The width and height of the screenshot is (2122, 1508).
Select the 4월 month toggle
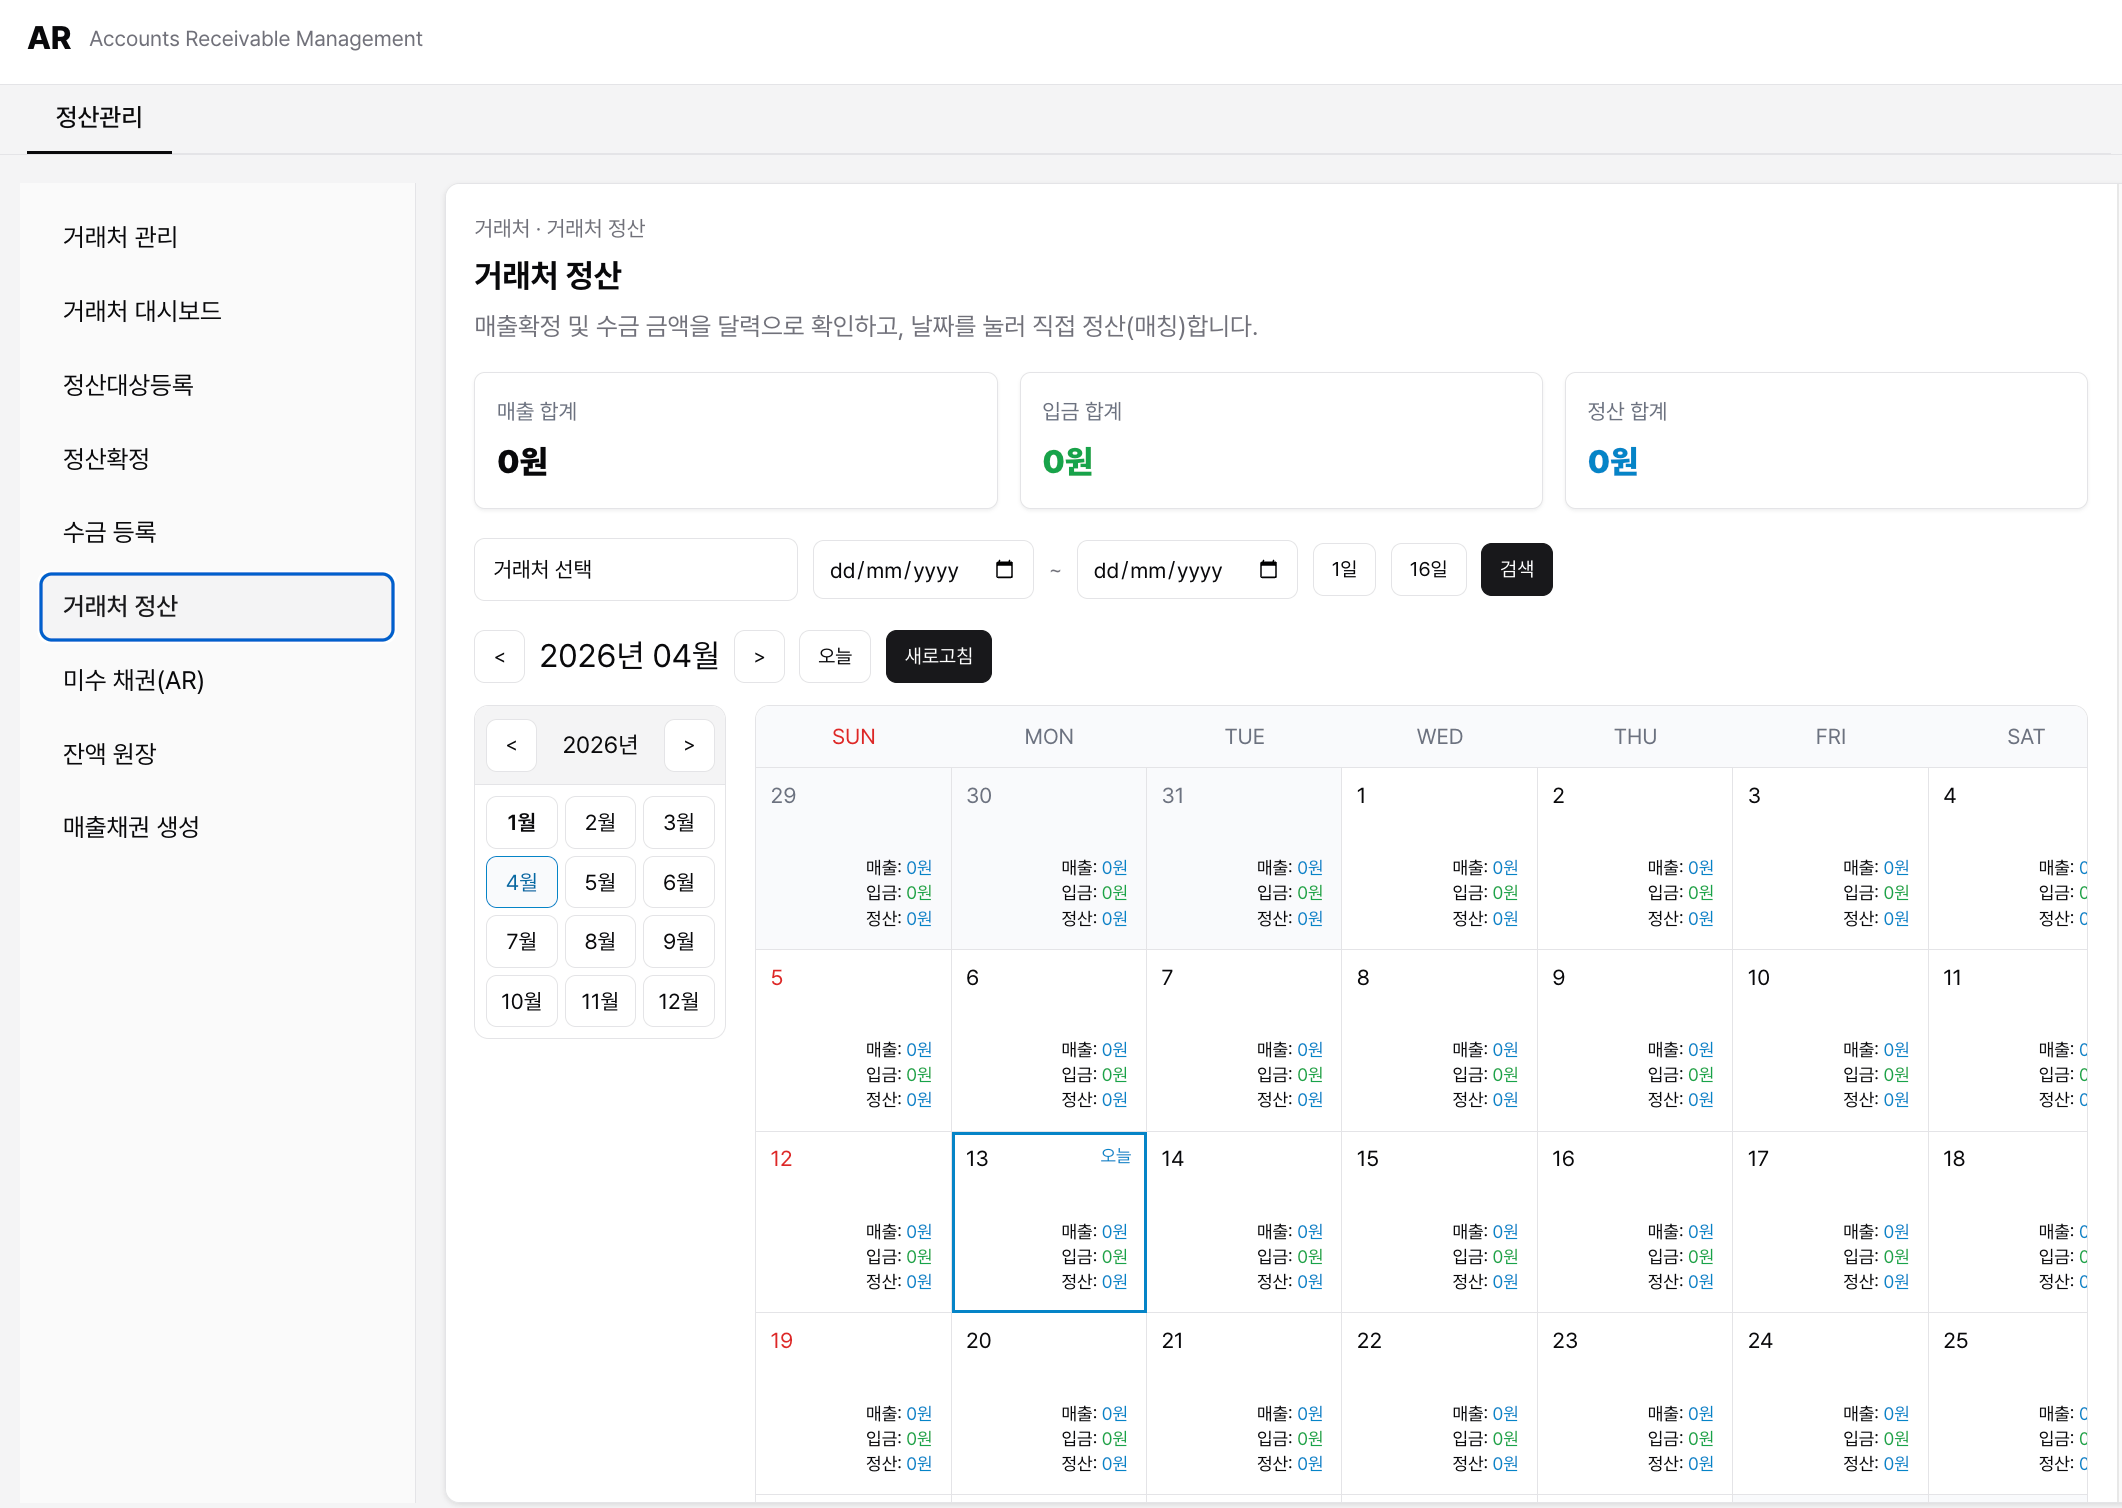521,882
